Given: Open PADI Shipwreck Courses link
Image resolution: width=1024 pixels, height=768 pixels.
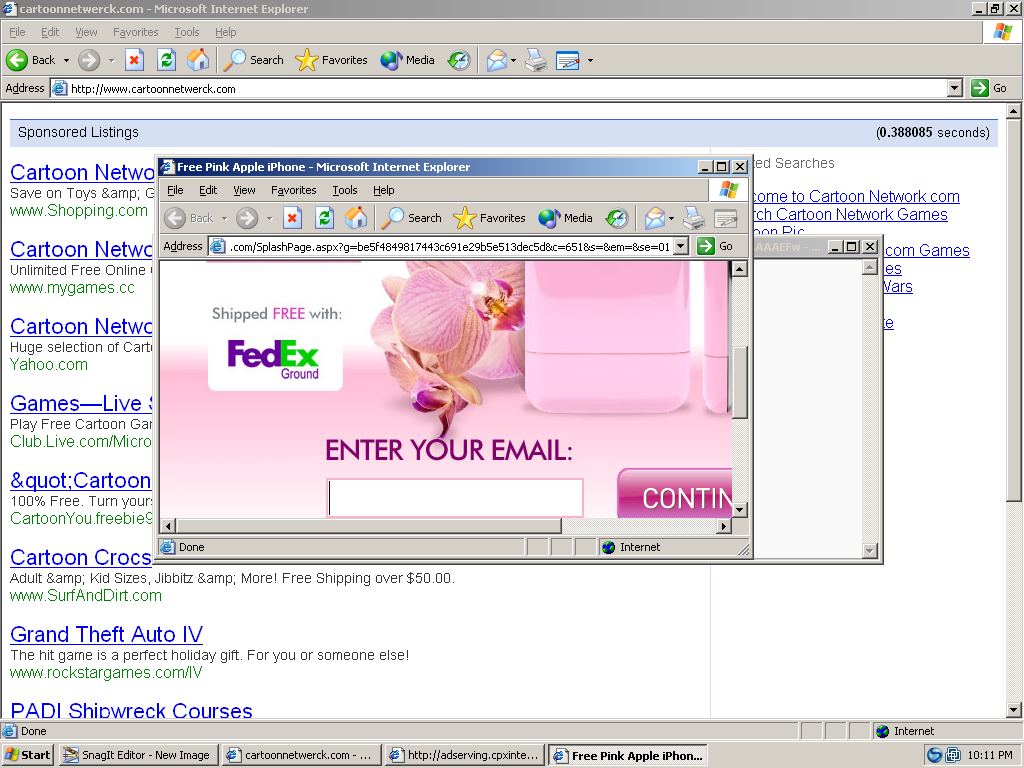Looking at the screenshot, I should (131, 710).
